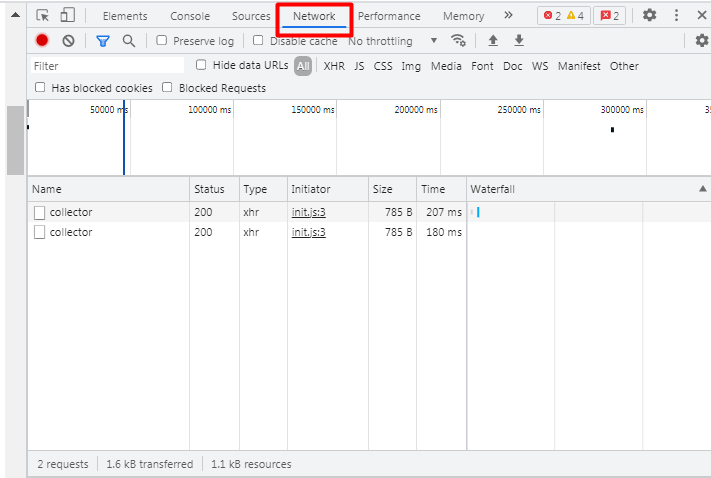Filter requests by Manifest

pos(579,66)
